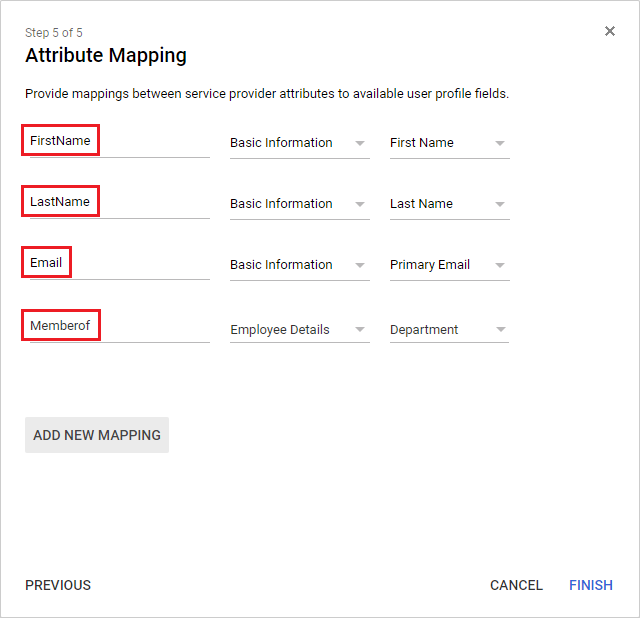Click the Add New Mapping button
Screen dimensions: 640x618
pos(97,435)
